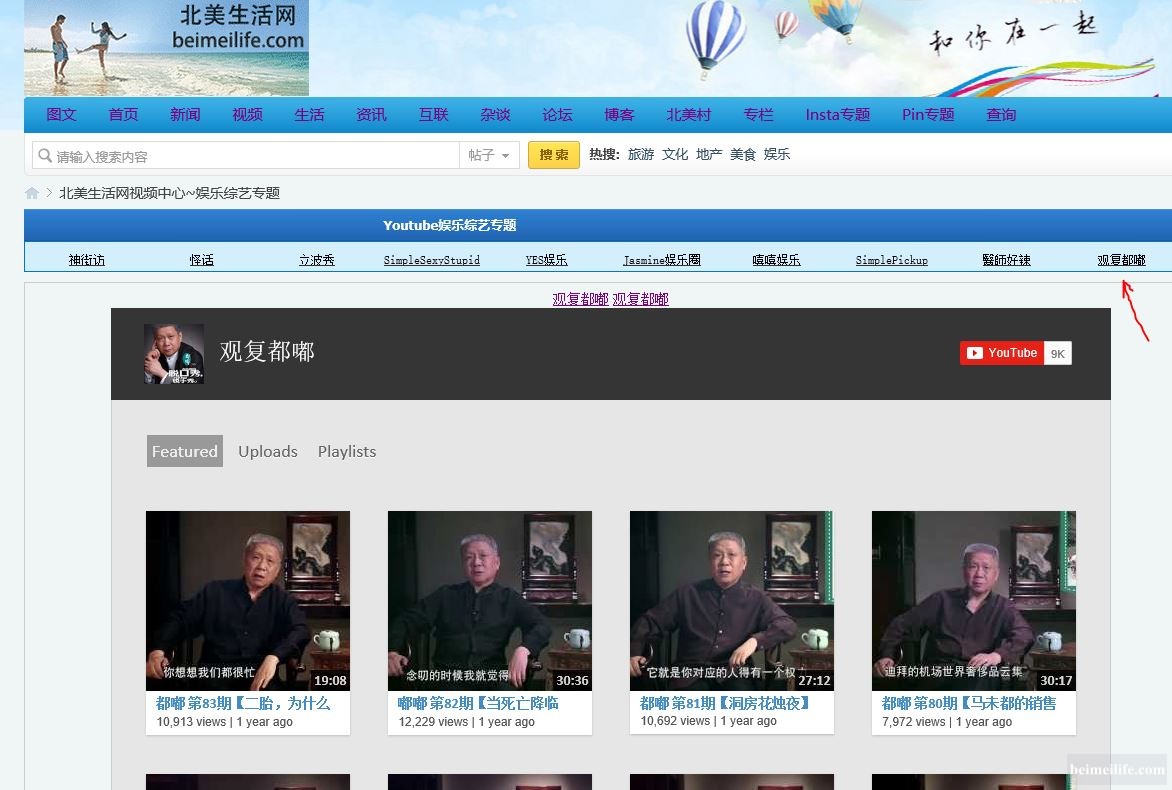Open the Jasmine娱乐圈 category link

(x=662, y=260)
